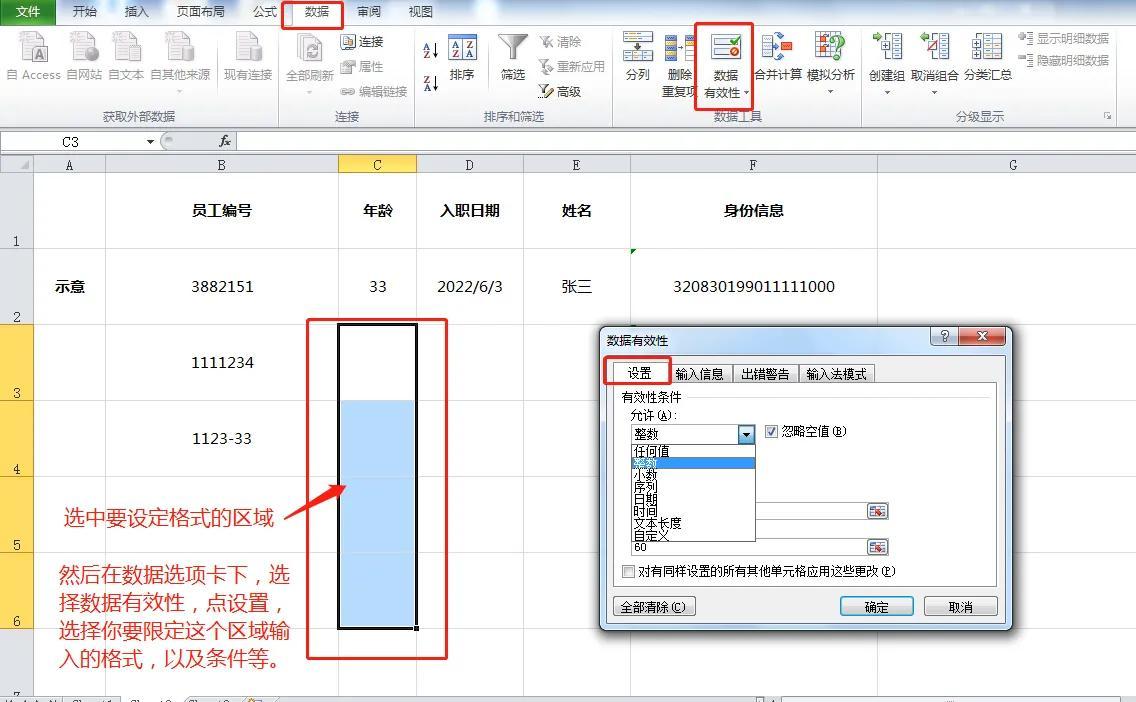Click the dialog help question button
Image resolution: width=1136 pixels, height=702 pixels.
pyautogui.click(x=944, y=336)
